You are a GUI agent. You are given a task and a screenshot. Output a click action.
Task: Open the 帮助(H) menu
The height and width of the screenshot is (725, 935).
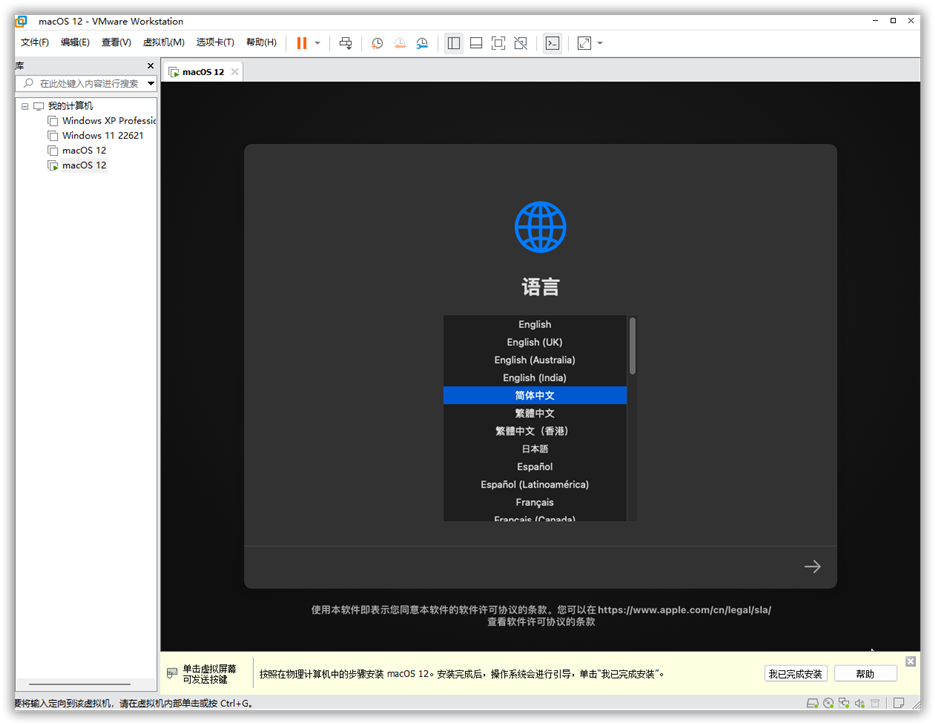(261, 42)
